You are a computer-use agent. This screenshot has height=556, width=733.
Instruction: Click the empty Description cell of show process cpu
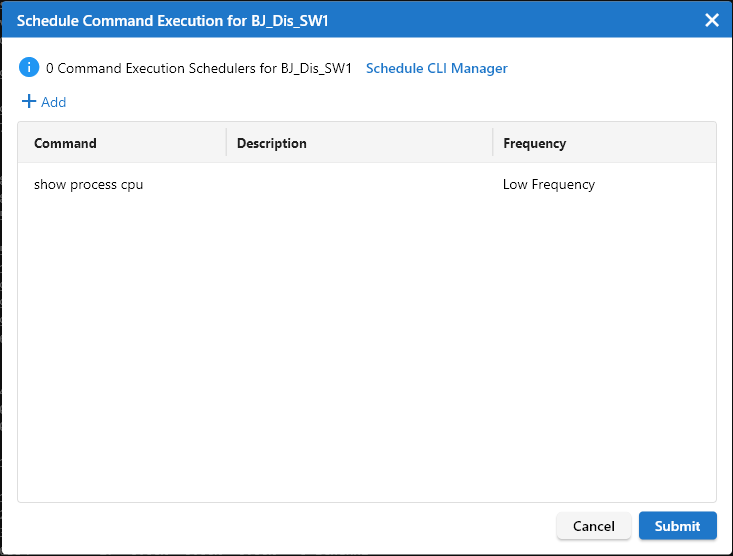(359, 184)
